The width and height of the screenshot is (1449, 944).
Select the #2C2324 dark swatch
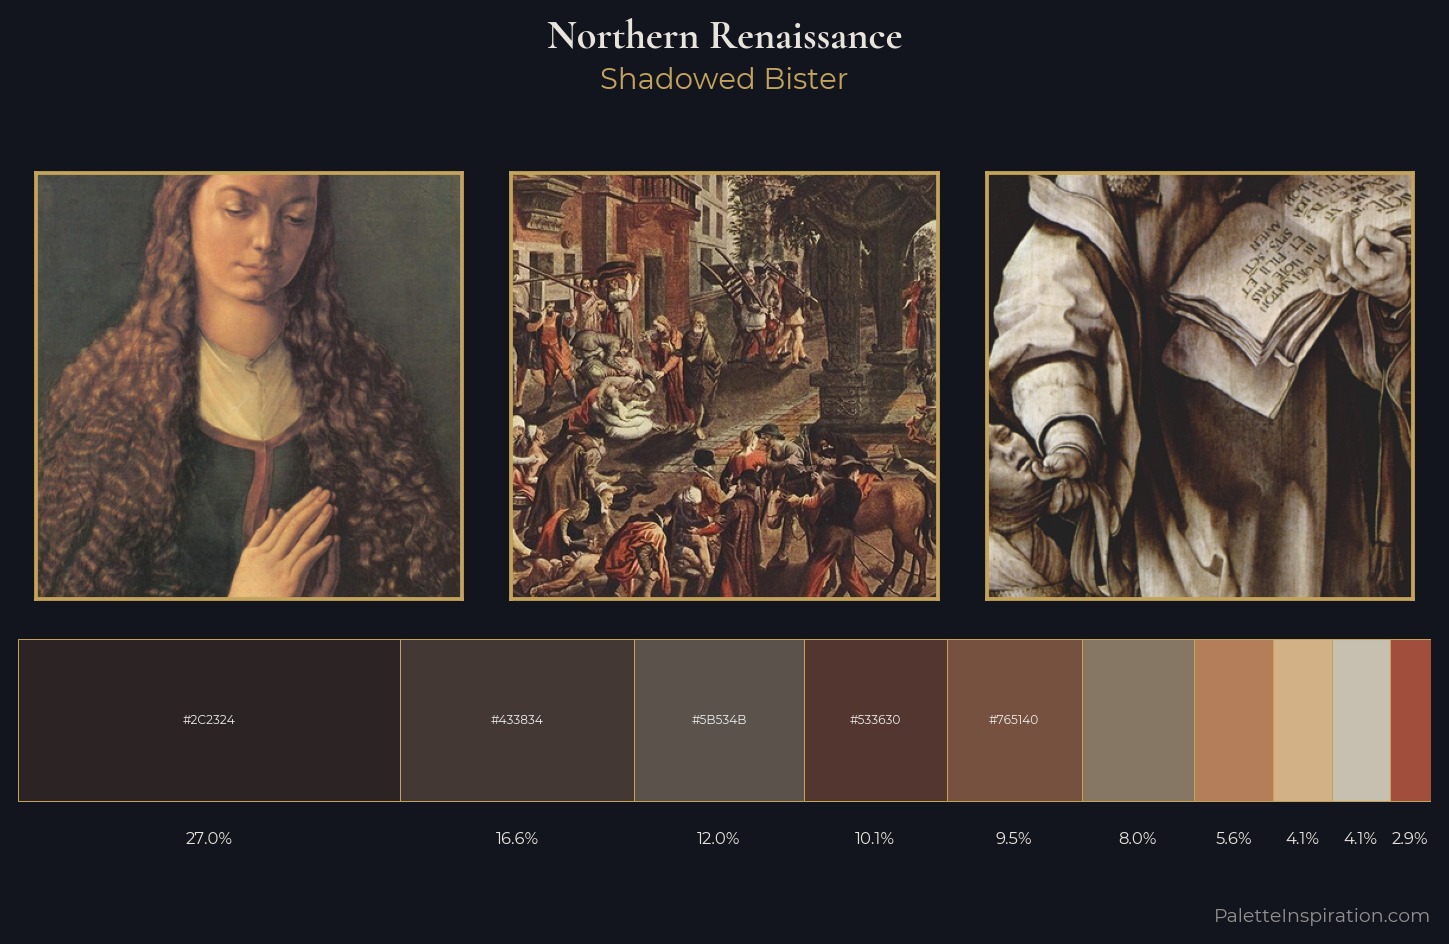pos(209,720)
